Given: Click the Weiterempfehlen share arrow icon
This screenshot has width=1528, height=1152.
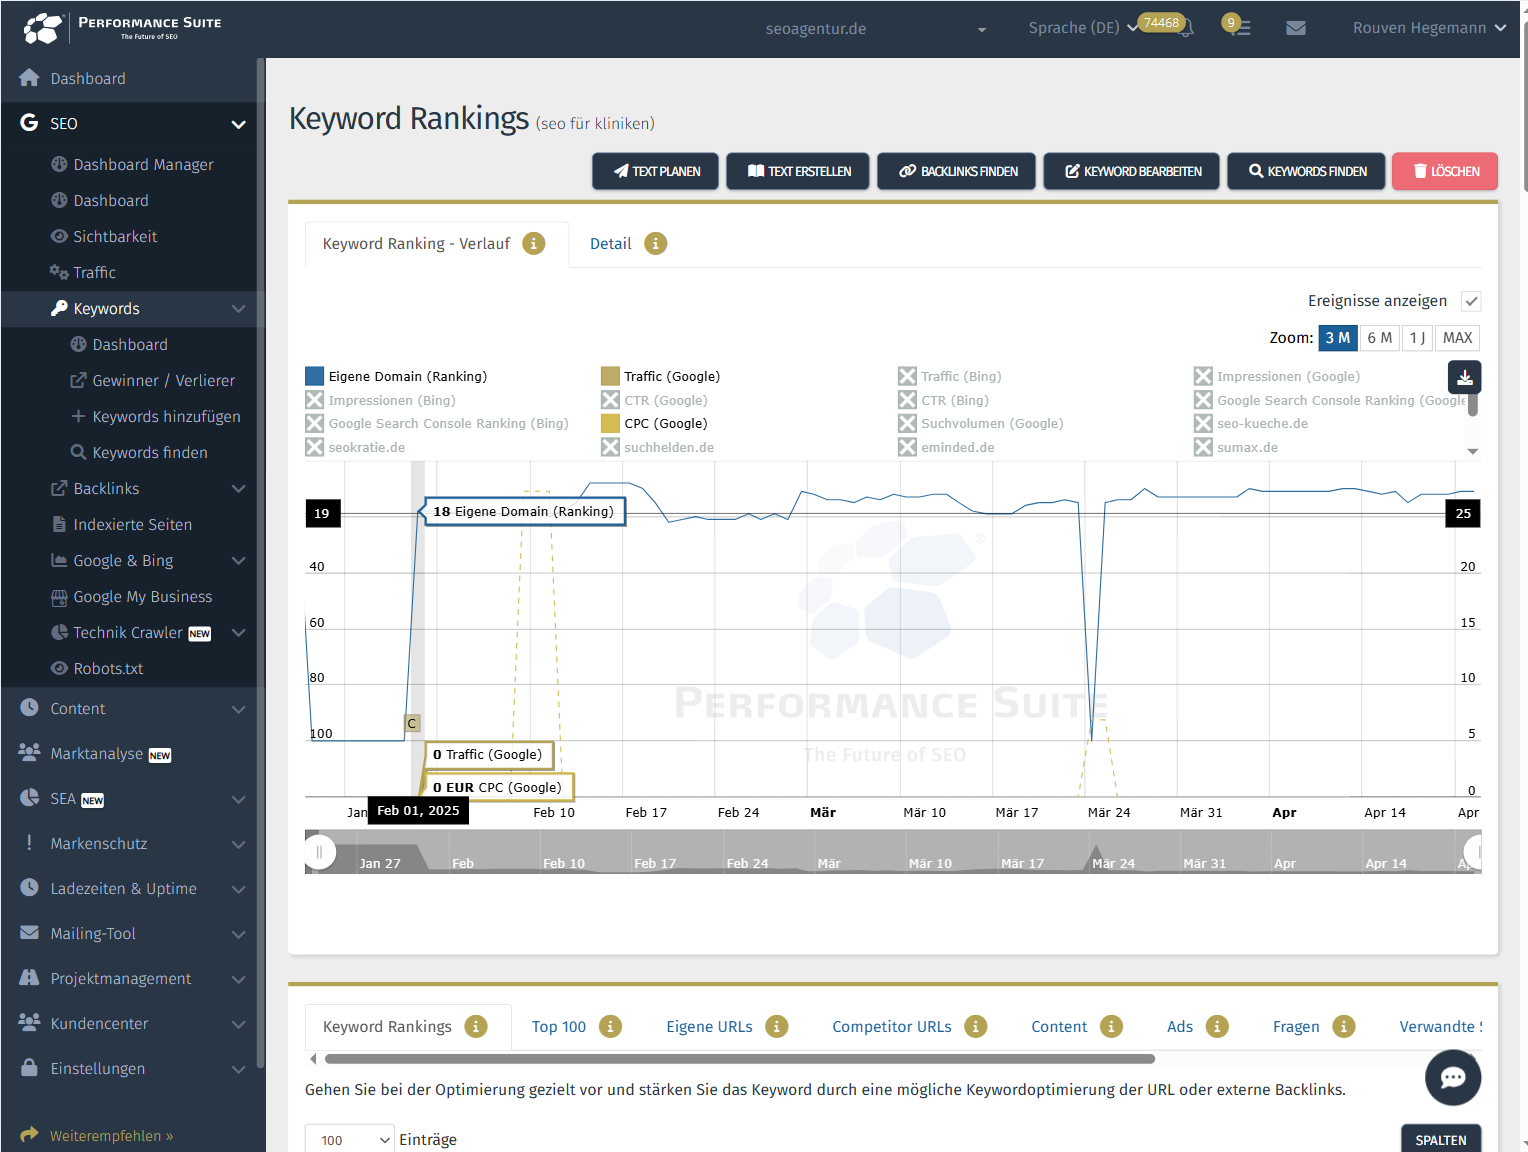Looking at the screenshot, I should [x=30, y=1135].
